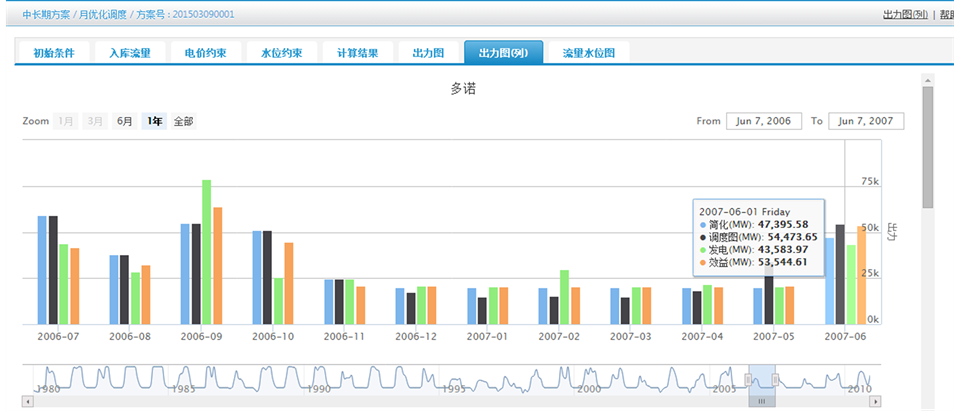
Task: View the 计算结果 tab
Action: pyautogui.click(x=358, y=53)
